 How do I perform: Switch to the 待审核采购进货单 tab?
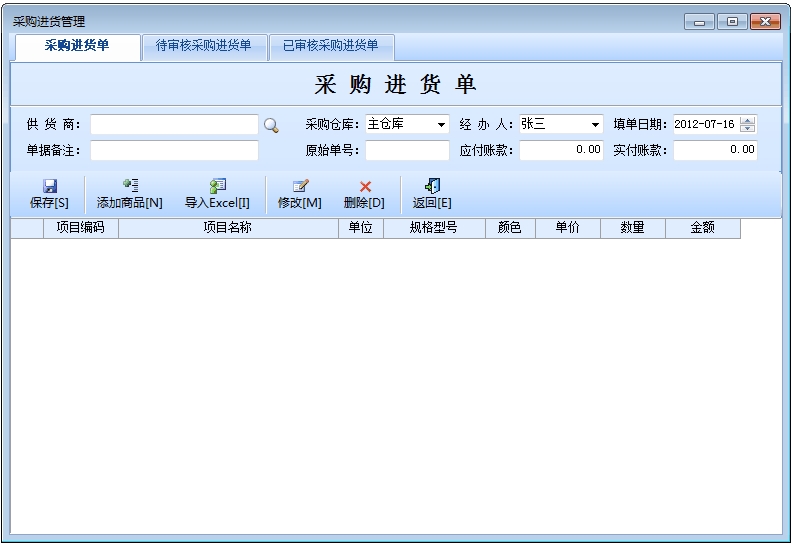pos(204,46)
